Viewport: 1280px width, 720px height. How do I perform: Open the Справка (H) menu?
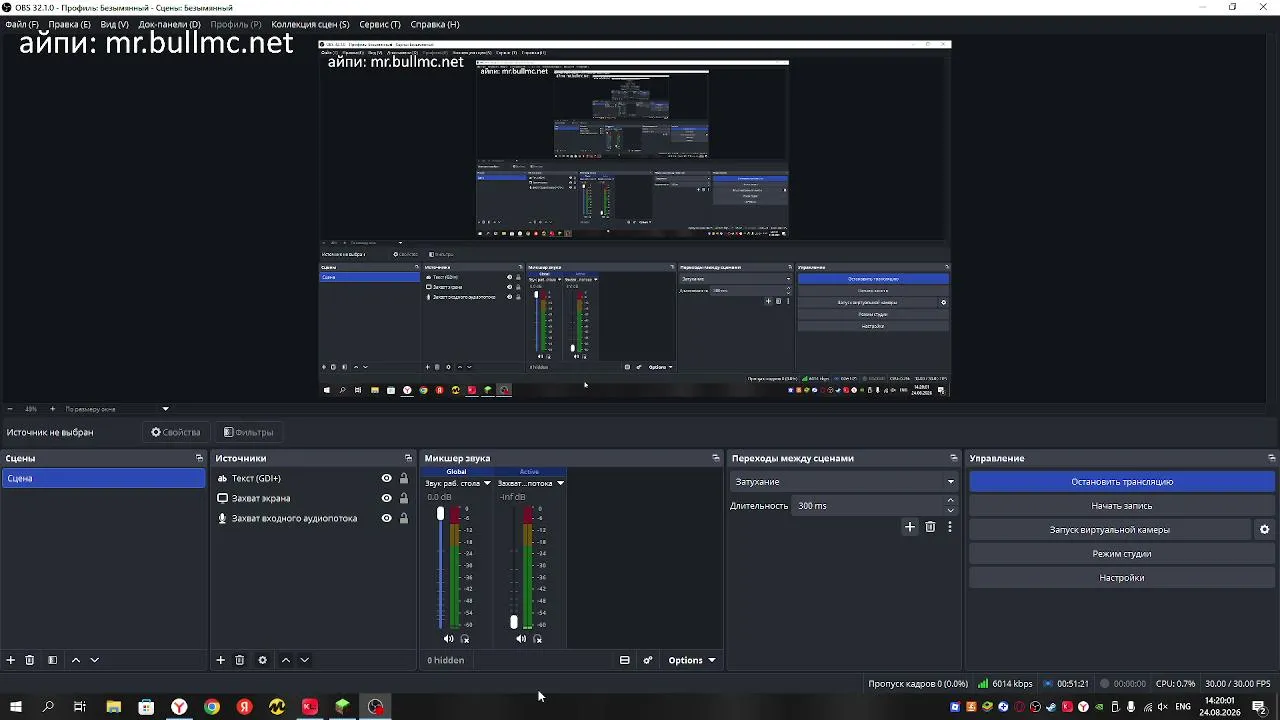[435, 24]
